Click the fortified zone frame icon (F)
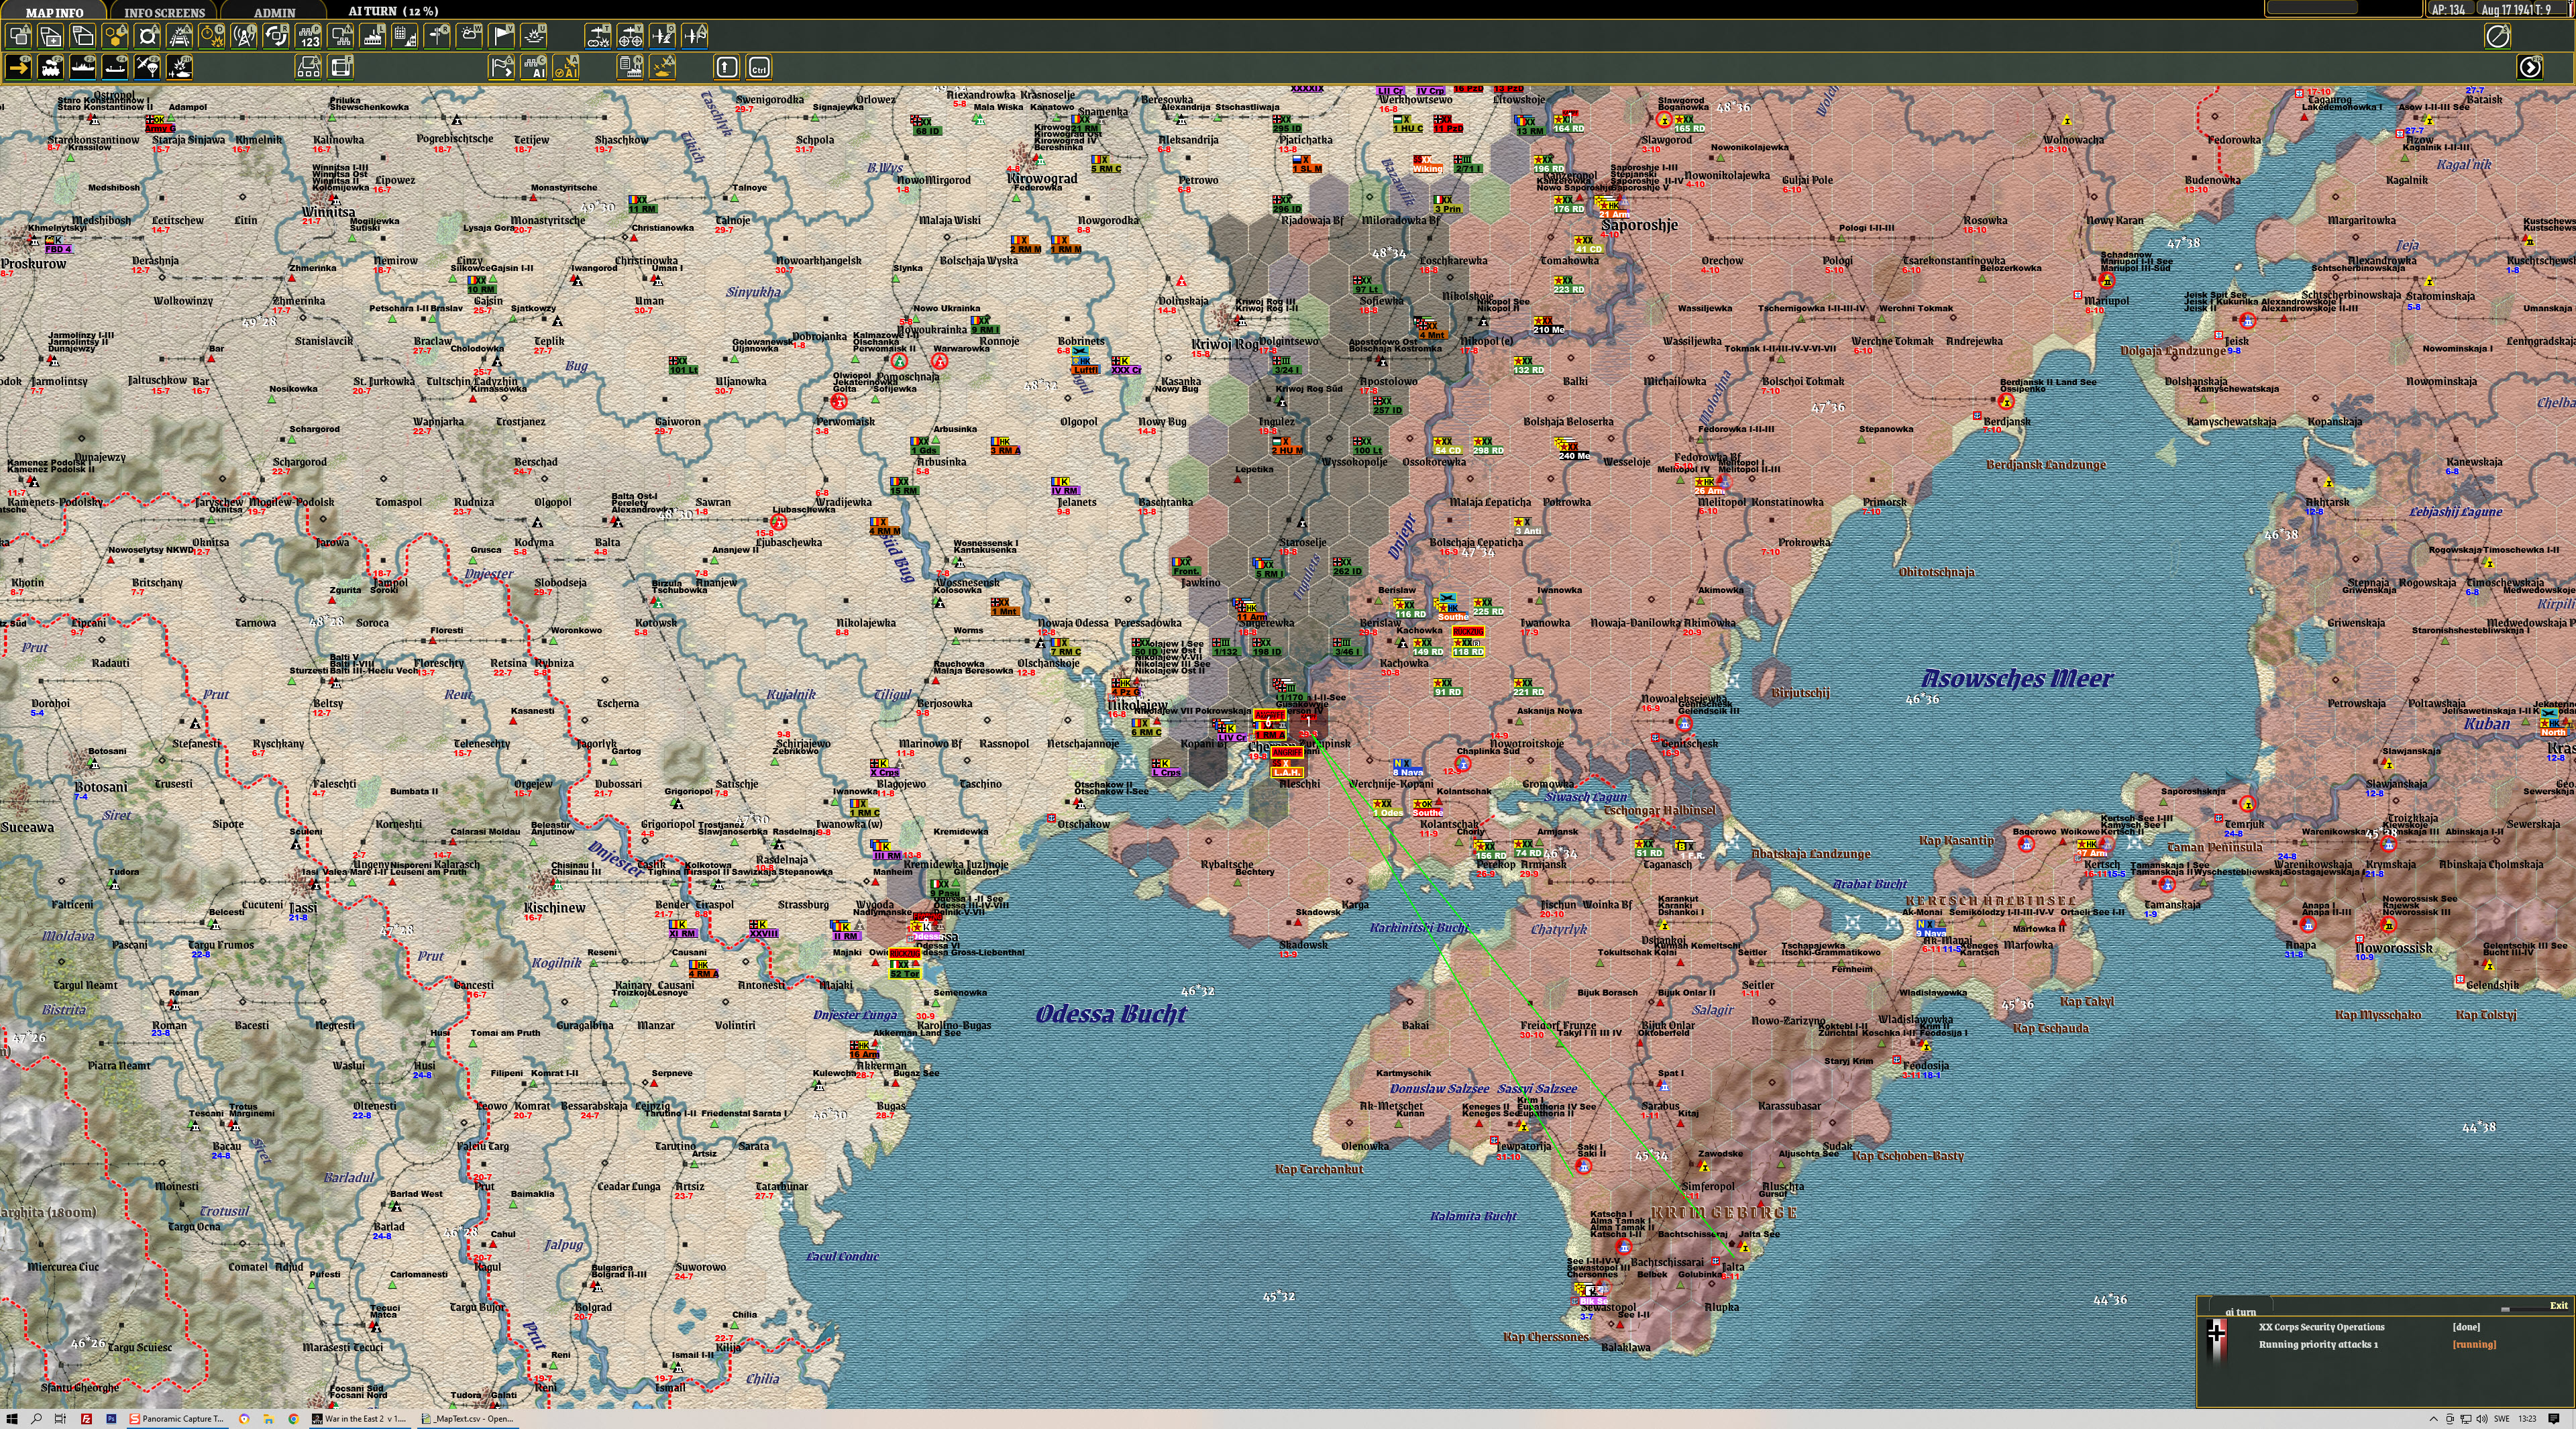The image size is (2576, 1429). [x=341, y=67]
